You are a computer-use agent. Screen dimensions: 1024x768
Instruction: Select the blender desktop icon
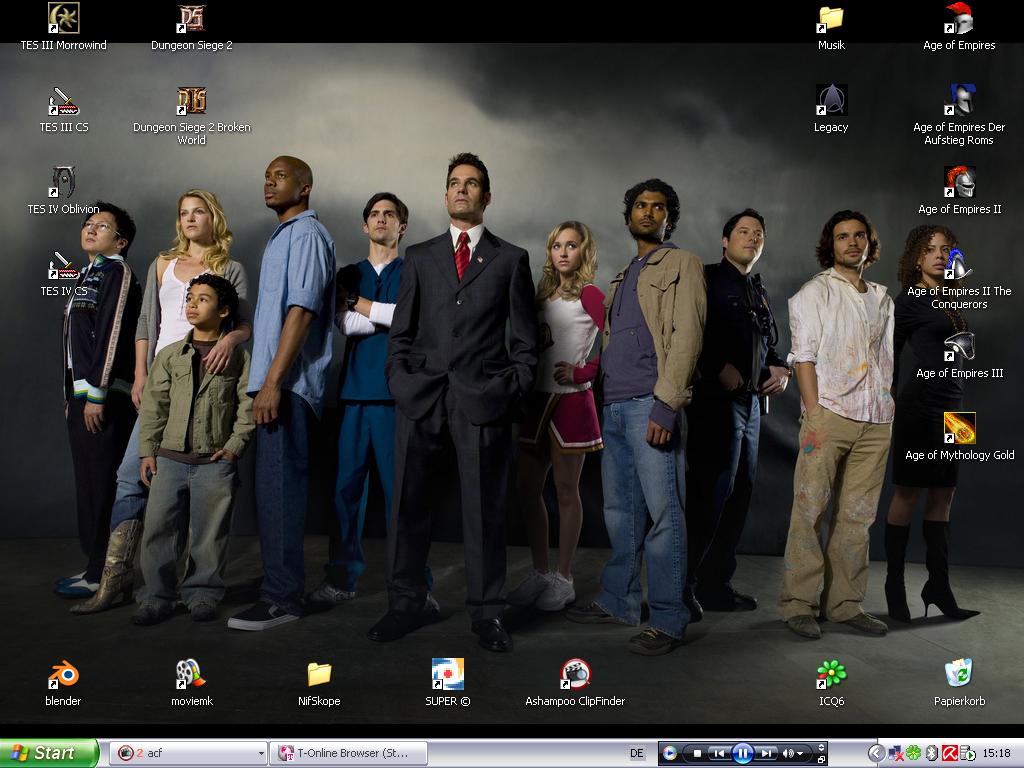coord(63,675)
